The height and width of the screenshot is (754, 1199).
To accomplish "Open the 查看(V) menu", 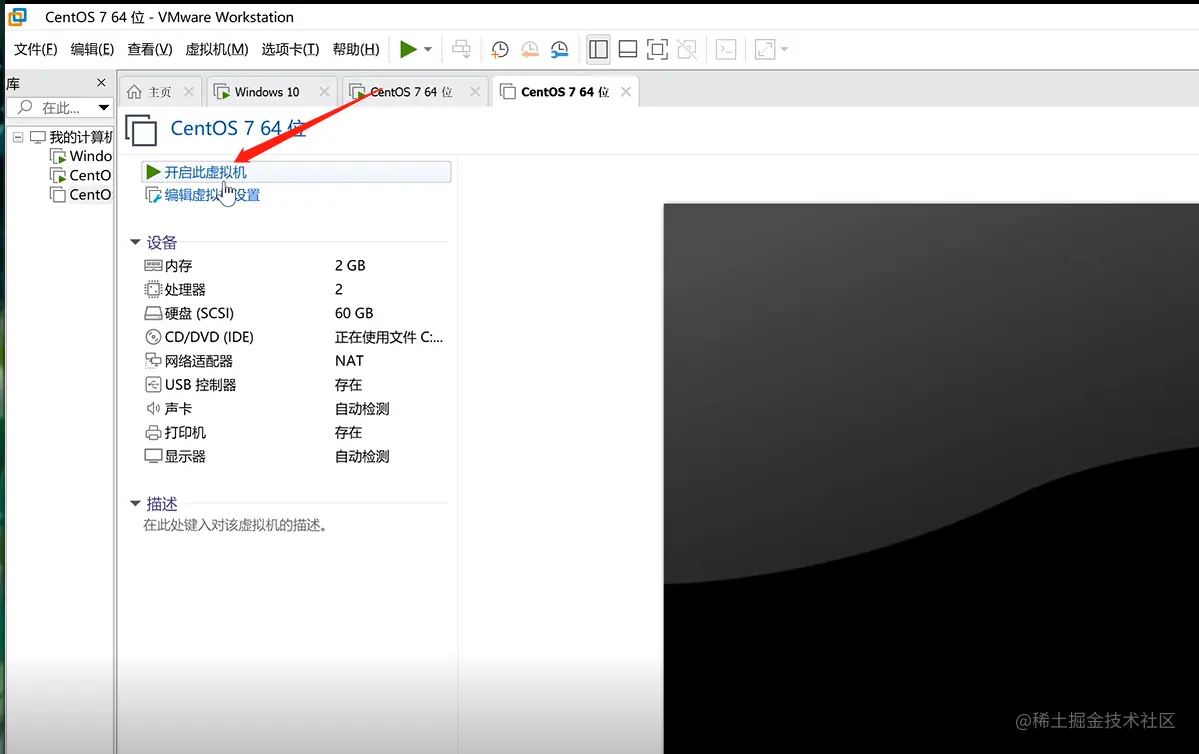I will click(x=150, y=50).
